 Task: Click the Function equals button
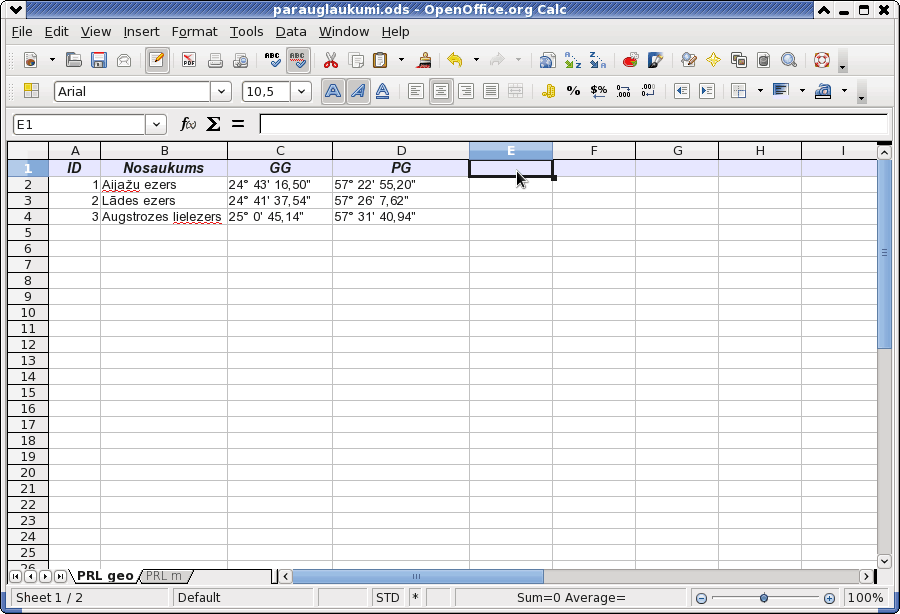pyautogui.click(x=238, y=124)
